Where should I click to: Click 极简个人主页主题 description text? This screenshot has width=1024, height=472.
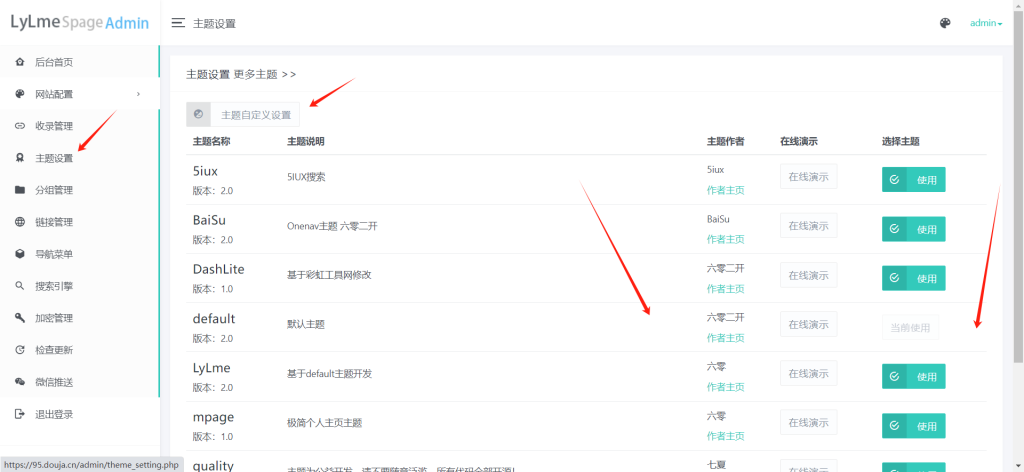click(325, 422)
